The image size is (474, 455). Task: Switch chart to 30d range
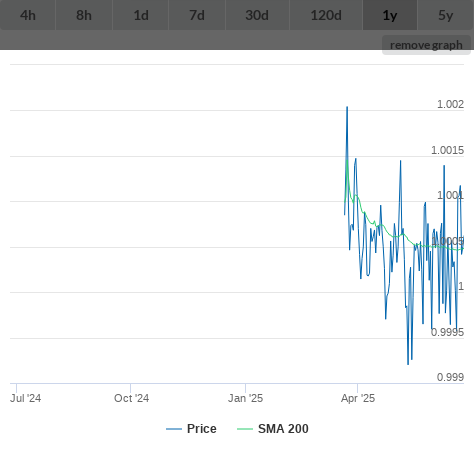coord(257,15)
